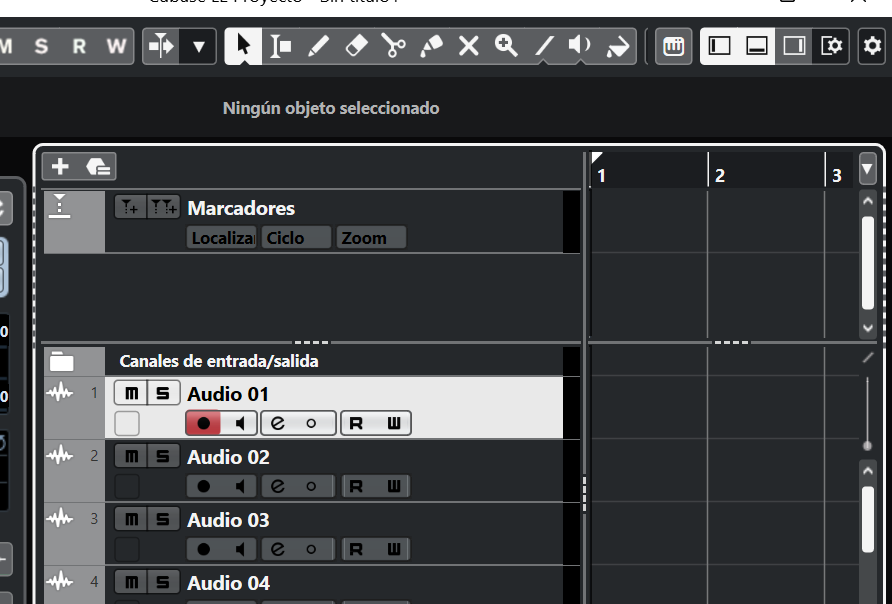Mute the Audio 03 track
The image size is (892, 604).
click(131, 519)
